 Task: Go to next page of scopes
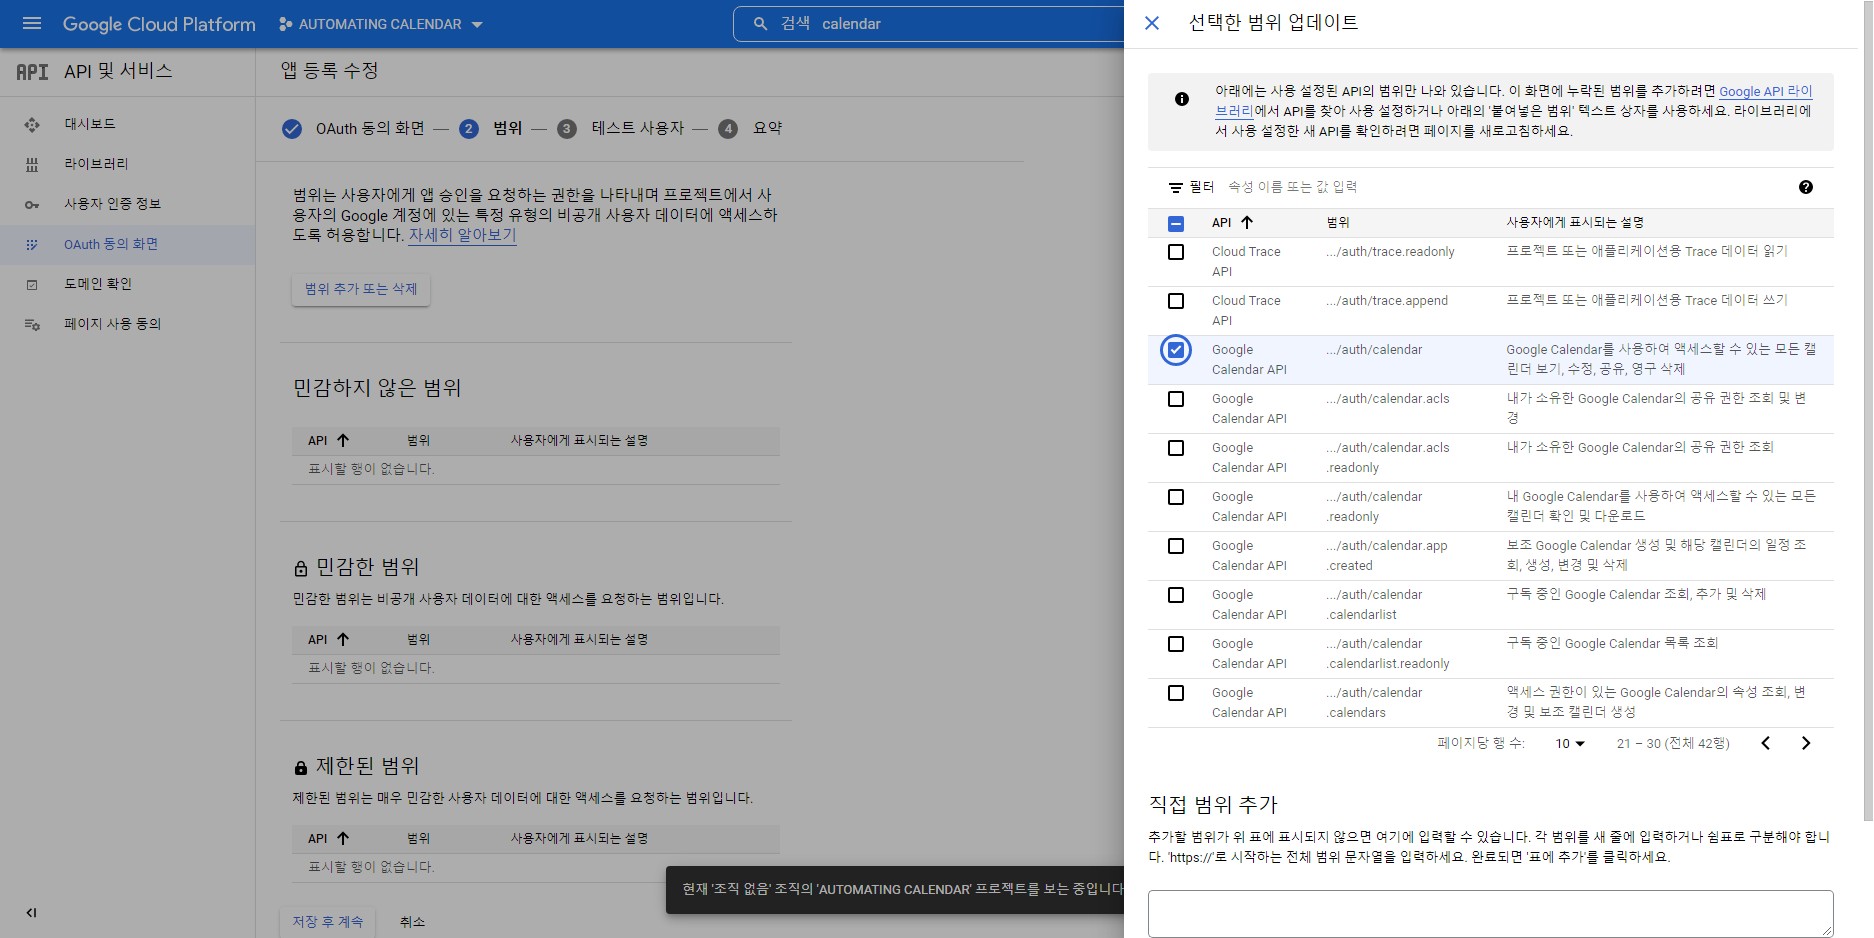(1806, 743)
